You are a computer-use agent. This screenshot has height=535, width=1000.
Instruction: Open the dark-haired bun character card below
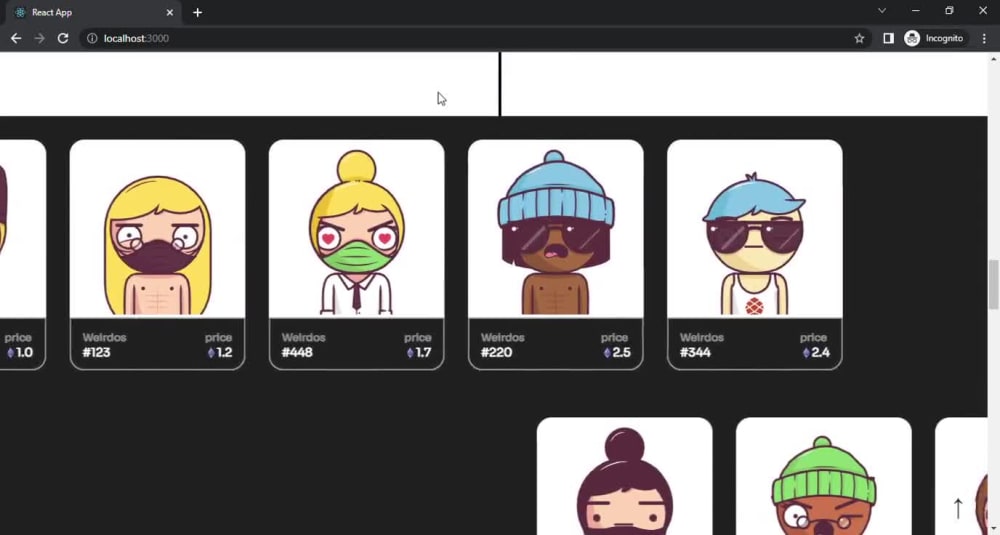point(624,476)
